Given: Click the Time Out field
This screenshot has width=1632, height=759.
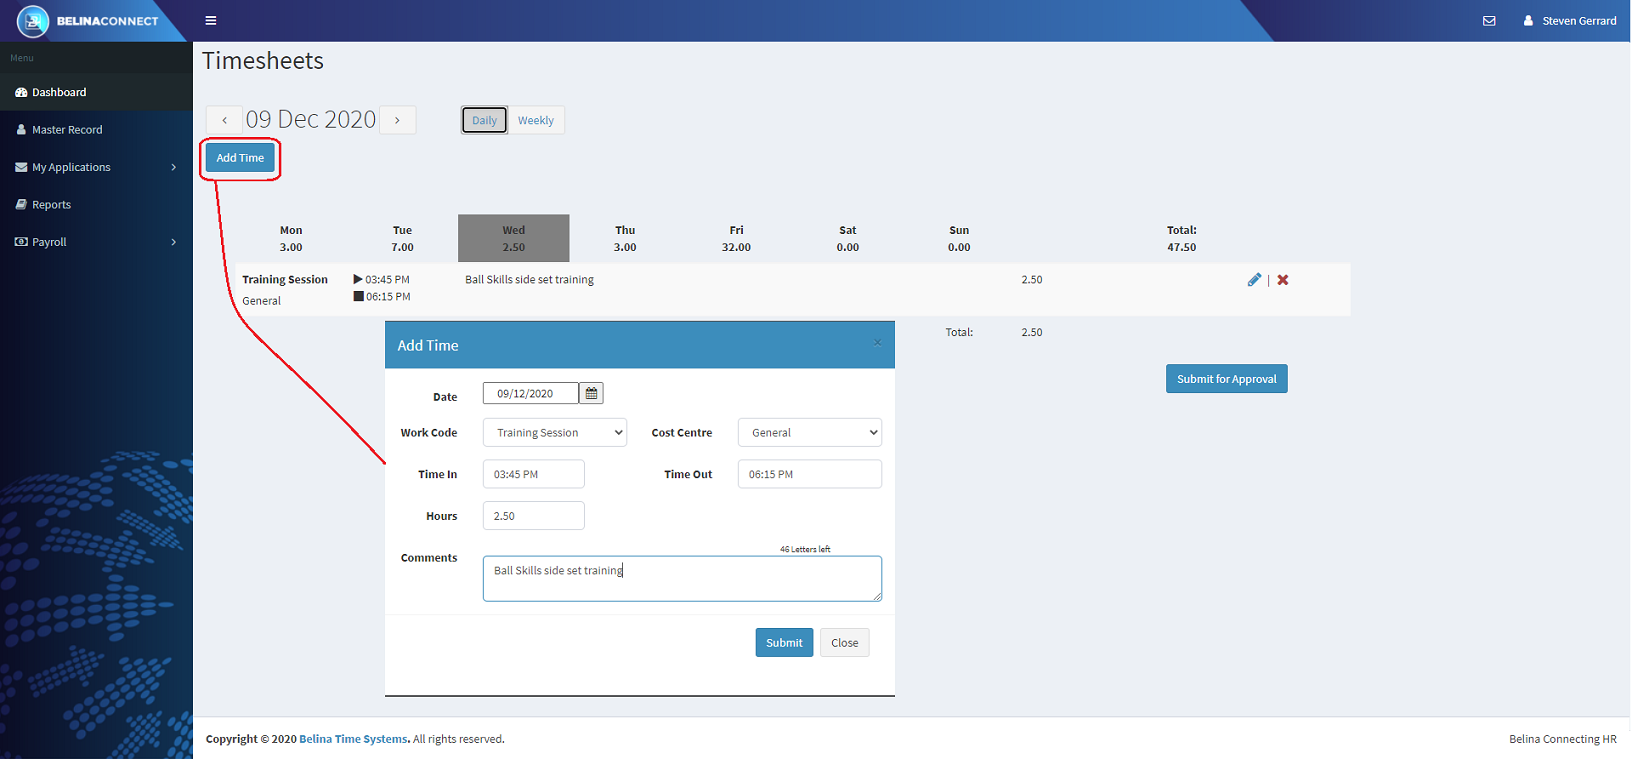Looking at the screenshot, I should pos(810,474).
